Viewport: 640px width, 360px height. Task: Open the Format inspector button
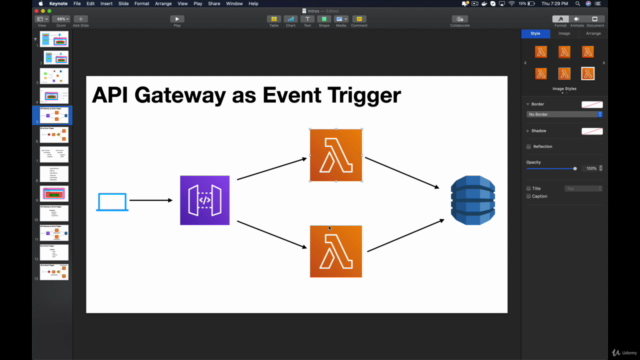click(560, 19)
